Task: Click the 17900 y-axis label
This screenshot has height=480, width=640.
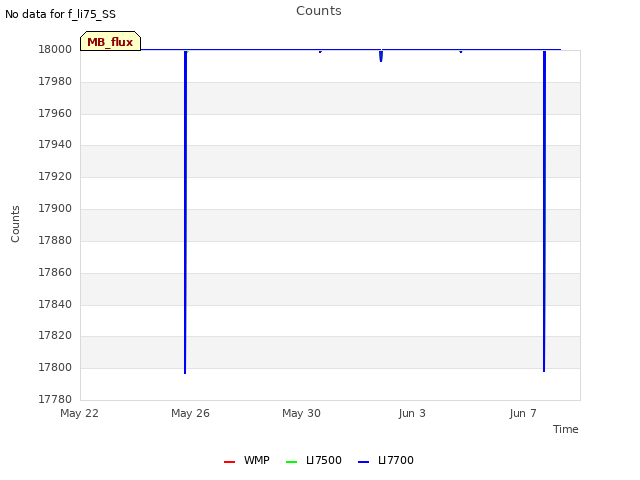Action: [55, 209]
